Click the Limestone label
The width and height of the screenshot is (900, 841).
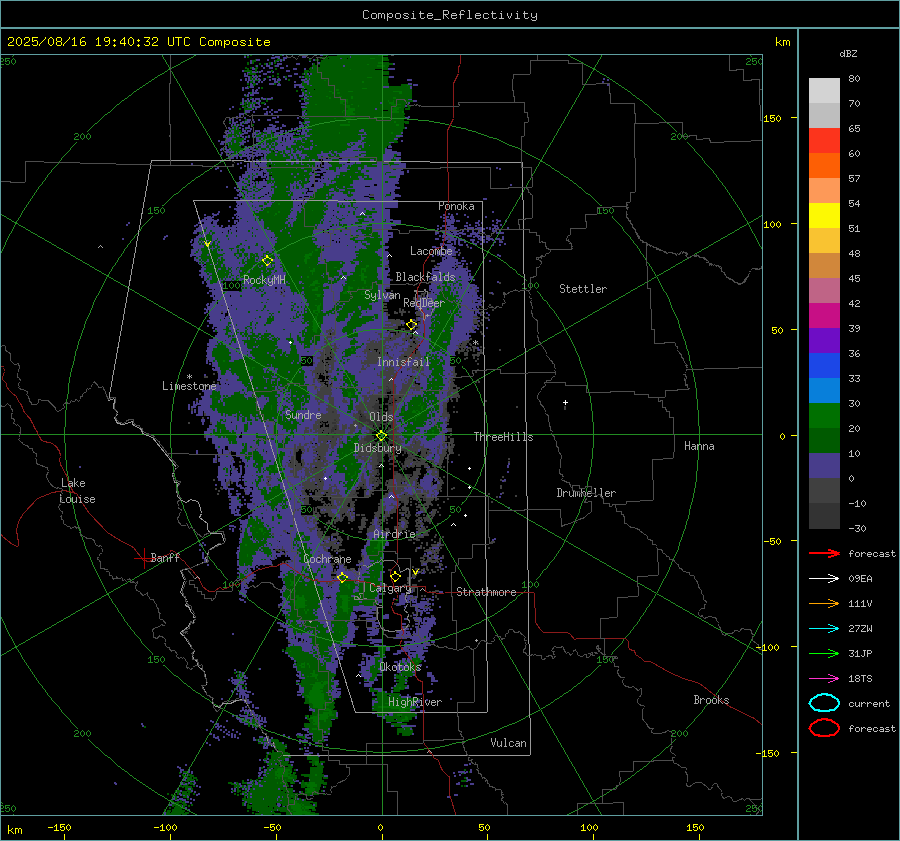coord(189,386)
